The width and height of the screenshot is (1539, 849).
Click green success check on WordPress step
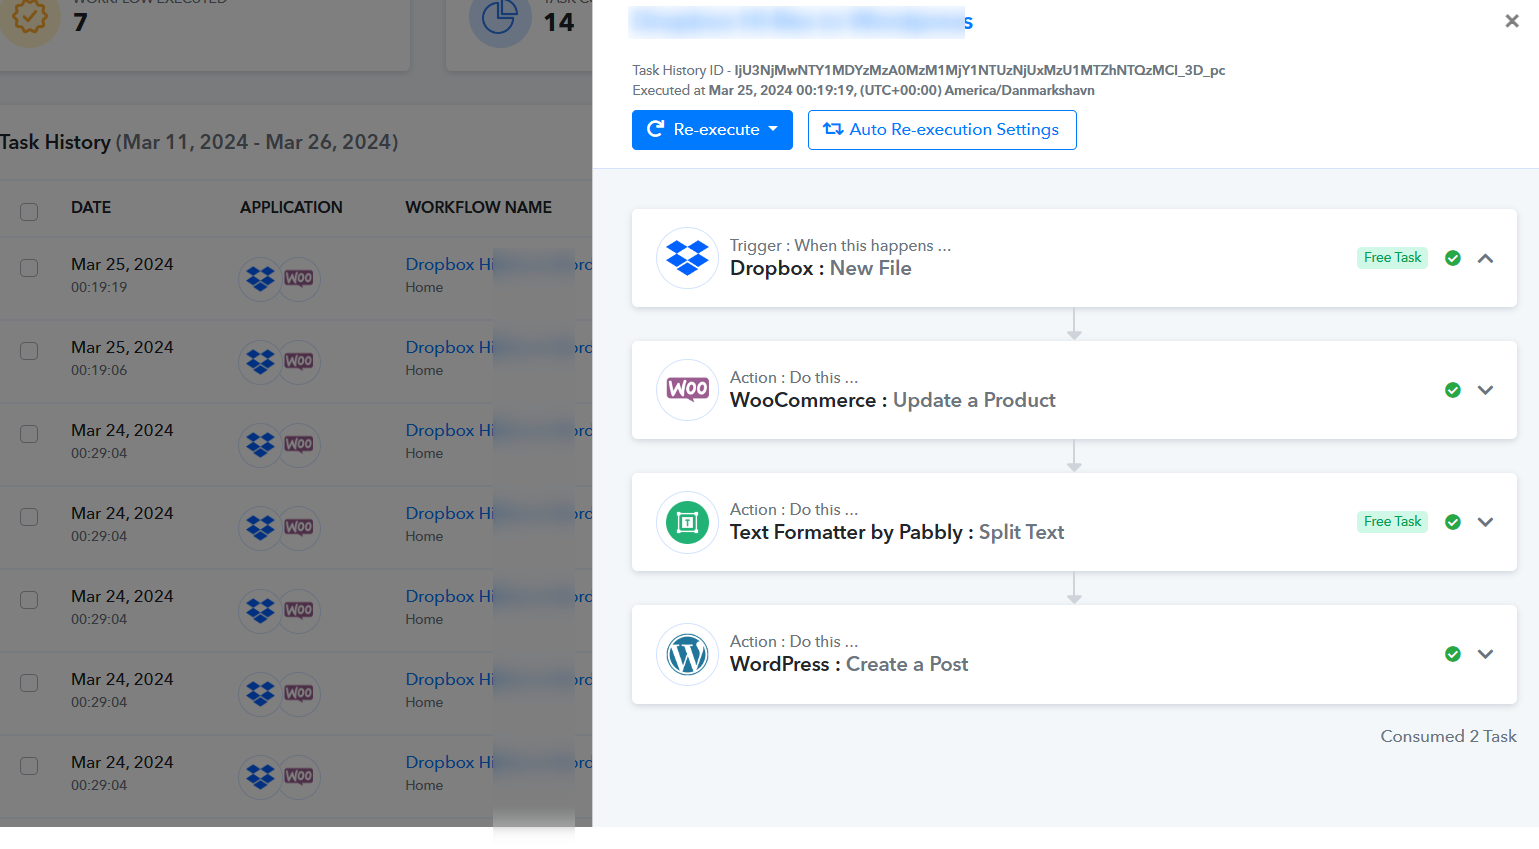[x=1453, y=654]
